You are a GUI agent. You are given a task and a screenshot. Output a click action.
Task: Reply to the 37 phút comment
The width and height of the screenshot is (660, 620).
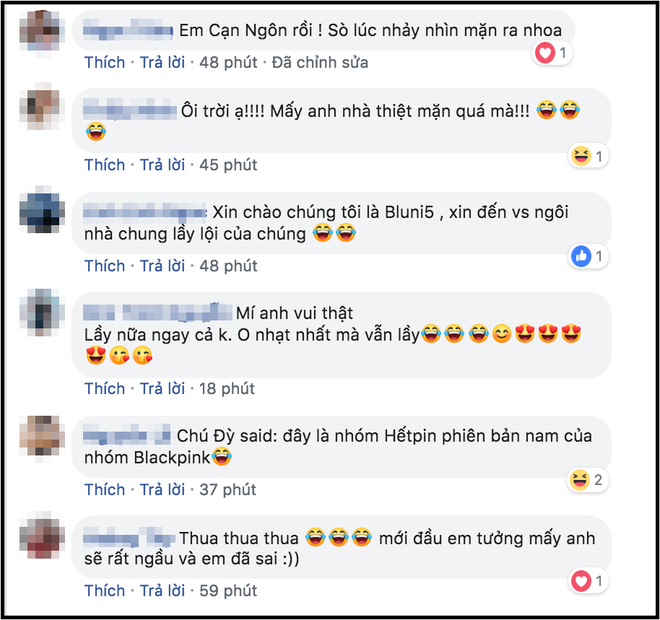pos(162,490)
